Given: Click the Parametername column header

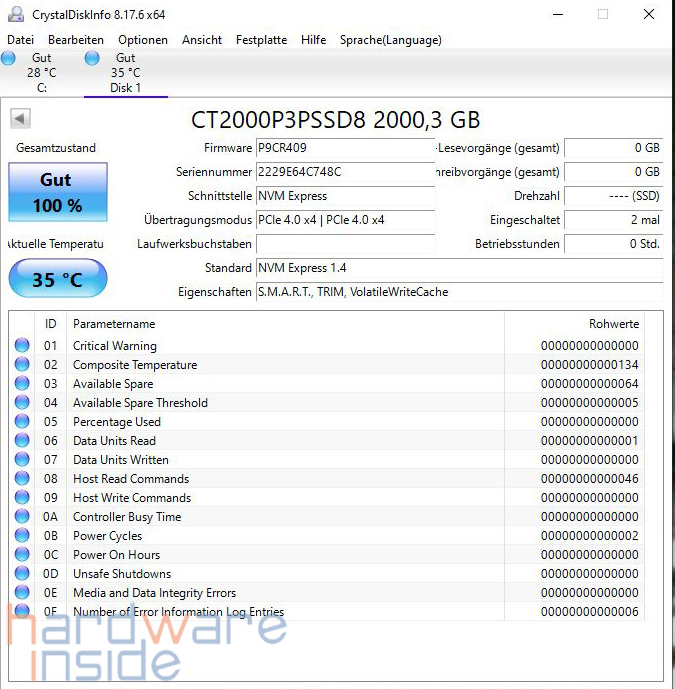Looking at the screenshot, I should coord(285,324).
